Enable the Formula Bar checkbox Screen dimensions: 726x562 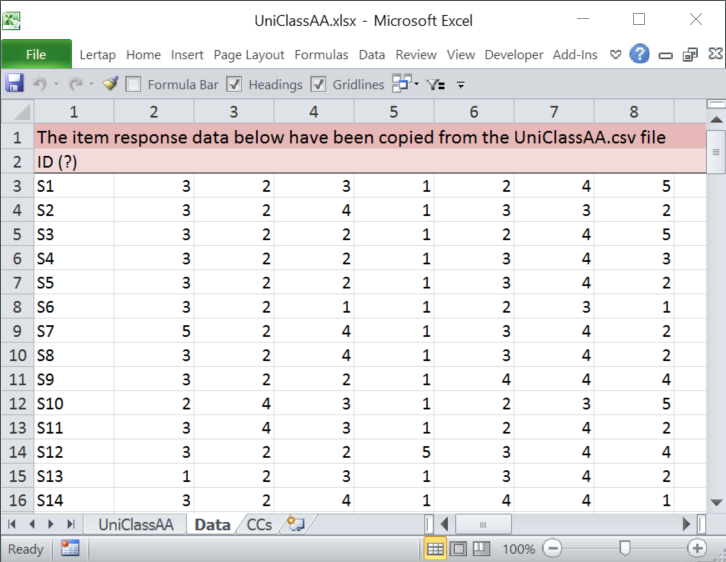pos(134,84)
